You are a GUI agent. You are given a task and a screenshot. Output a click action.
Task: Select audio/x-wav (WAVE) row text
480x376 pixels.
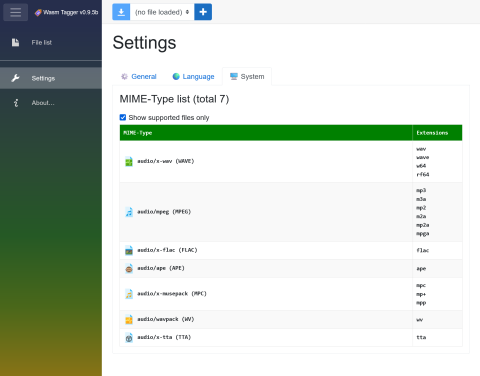(x=166, y=161)
